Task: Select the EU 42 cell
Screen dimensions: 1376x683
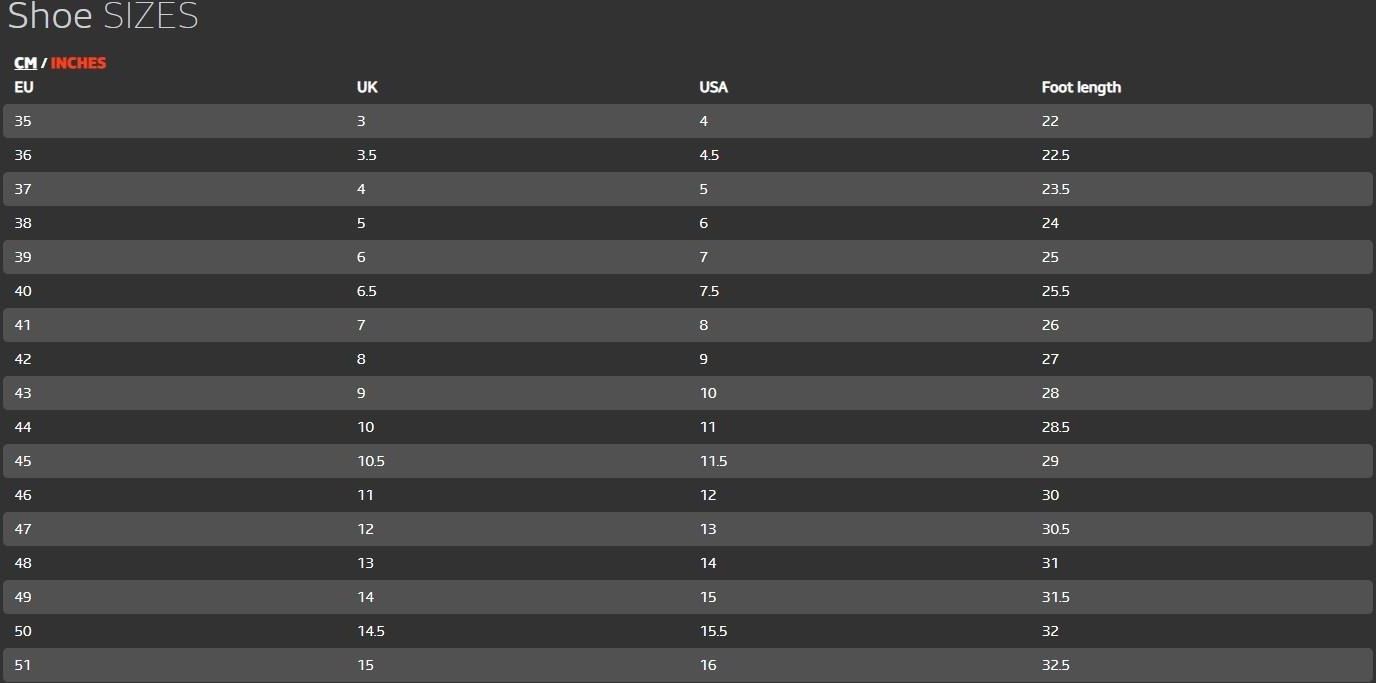Action: click(x=23, y=359)
